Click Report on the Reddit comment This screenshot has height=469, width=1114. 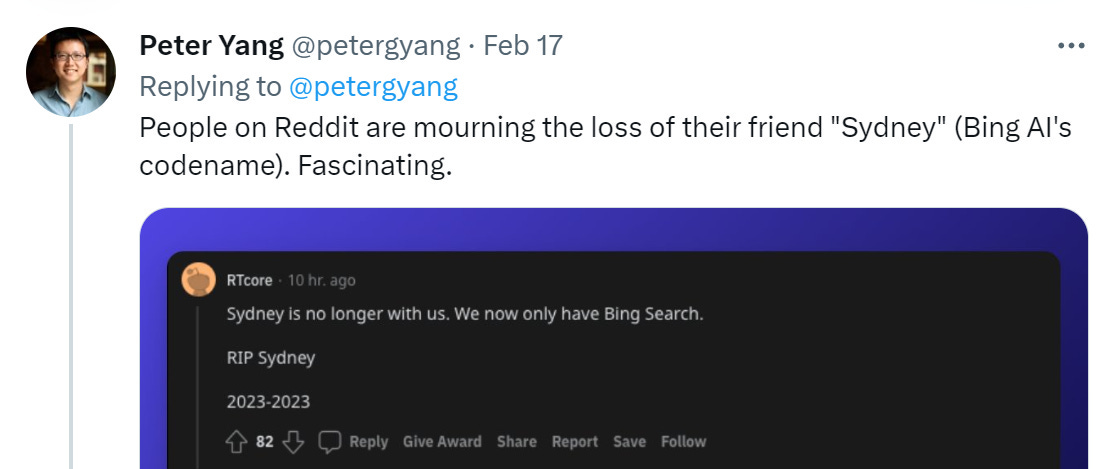[575, 442]
